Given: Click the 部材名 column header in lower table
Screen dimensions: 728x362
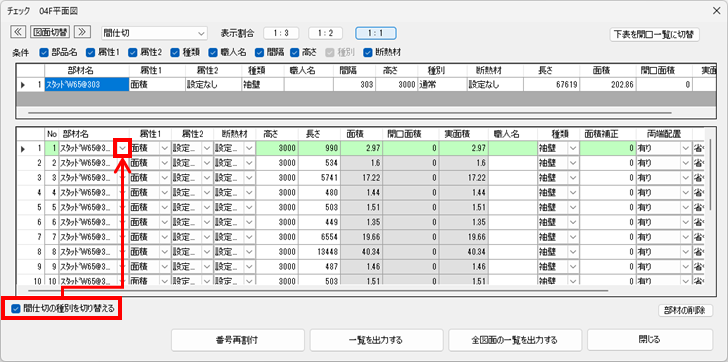Looking at the screenshot, I should 87,134.
